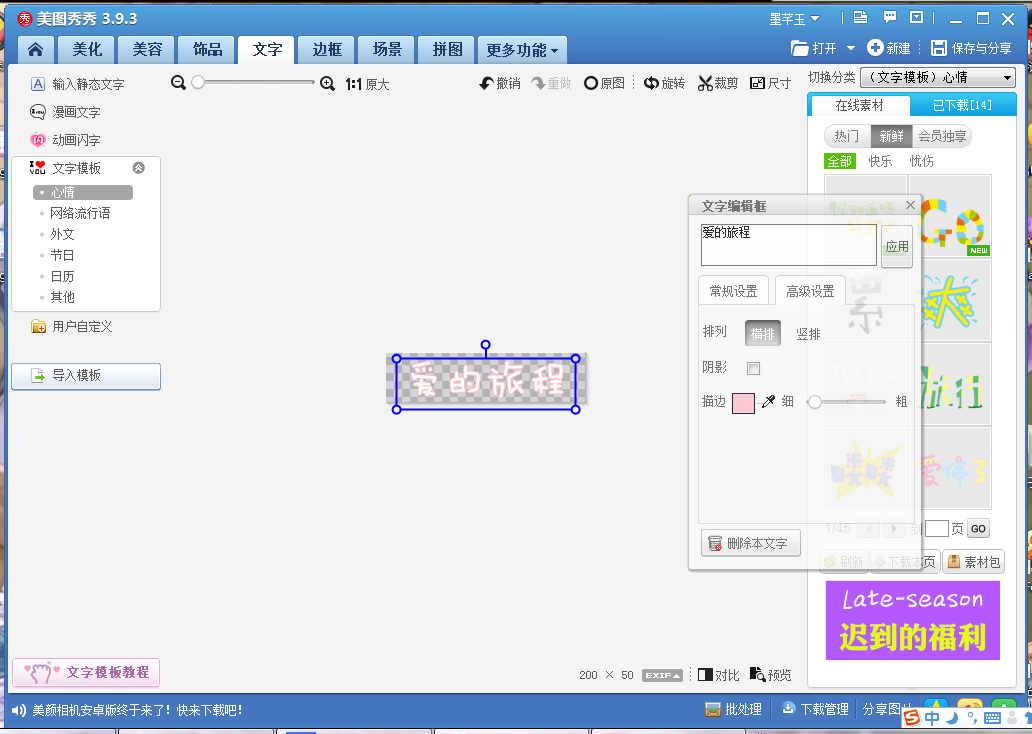Click the Sogou input method S icon
Viewport: 1032px width, 734px height.
pyautogui.click(x=912, y=718)
